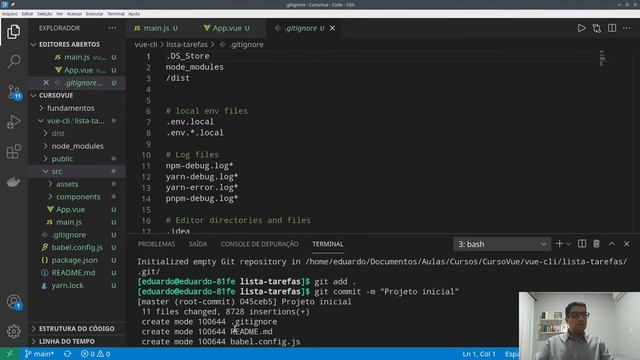Open the Problemas panel tab
Screen dimensions: 640x360
[156, 244]
